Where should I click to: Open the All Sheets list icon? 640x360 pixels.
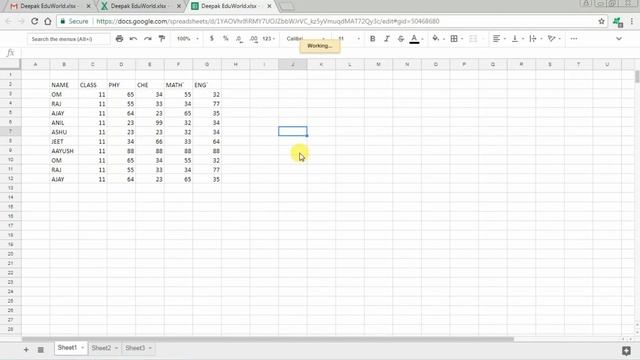40,349
